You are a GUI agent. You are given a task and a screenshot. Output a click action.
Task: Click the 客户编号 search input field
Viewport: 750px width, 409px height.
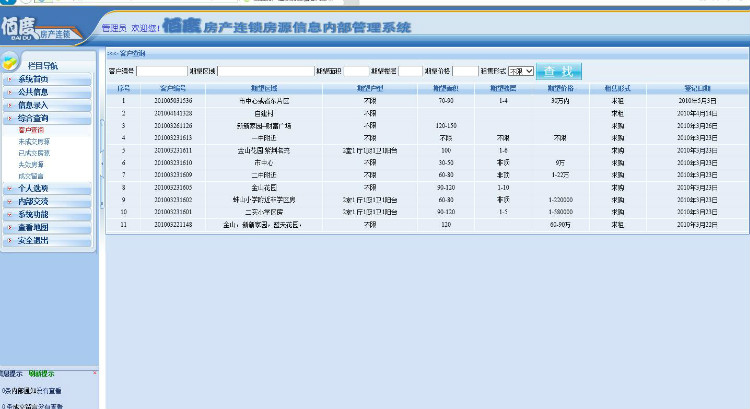162,71
